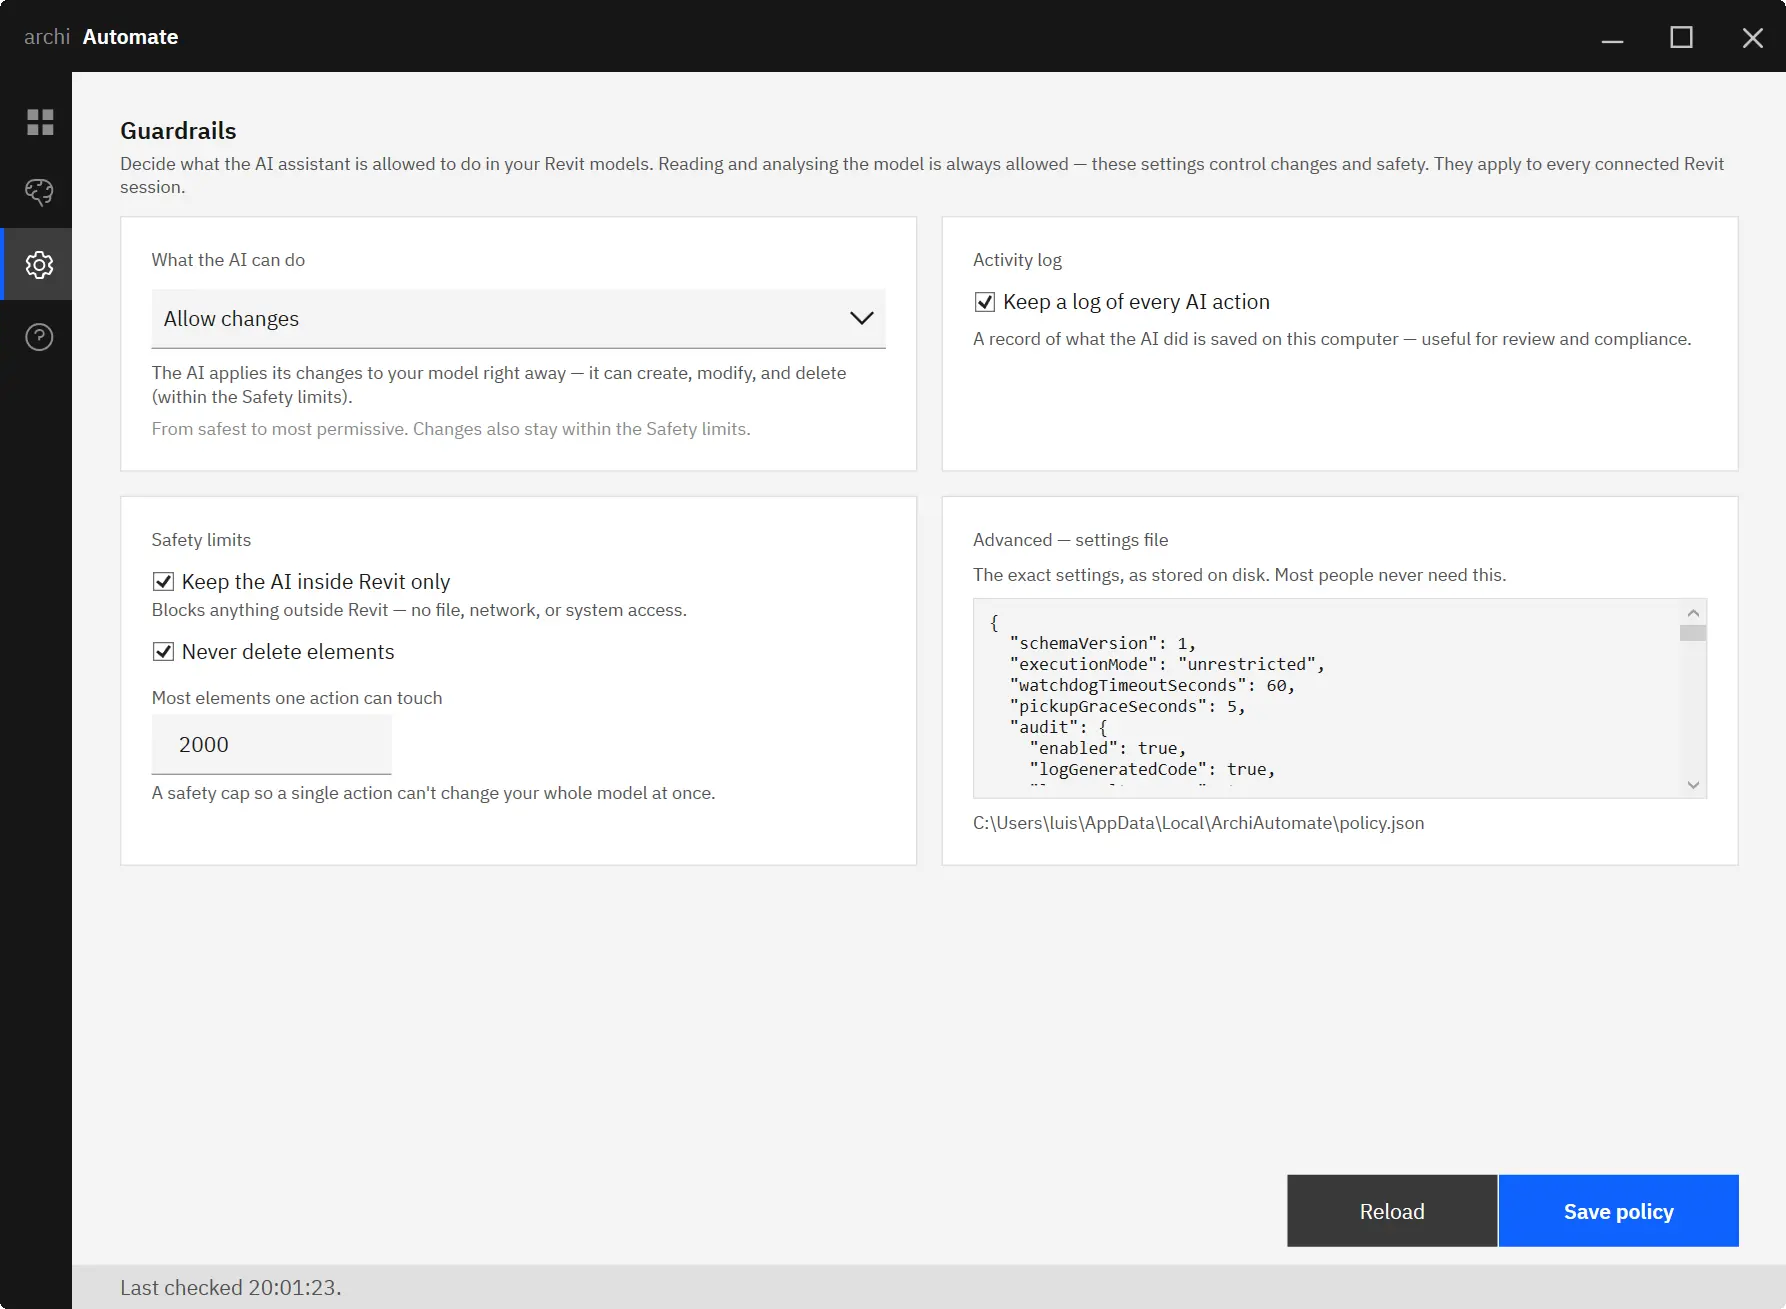Click the "Safety limits" section label
The width and height of the screenshot is (1786, 1309).
[201, 540]
